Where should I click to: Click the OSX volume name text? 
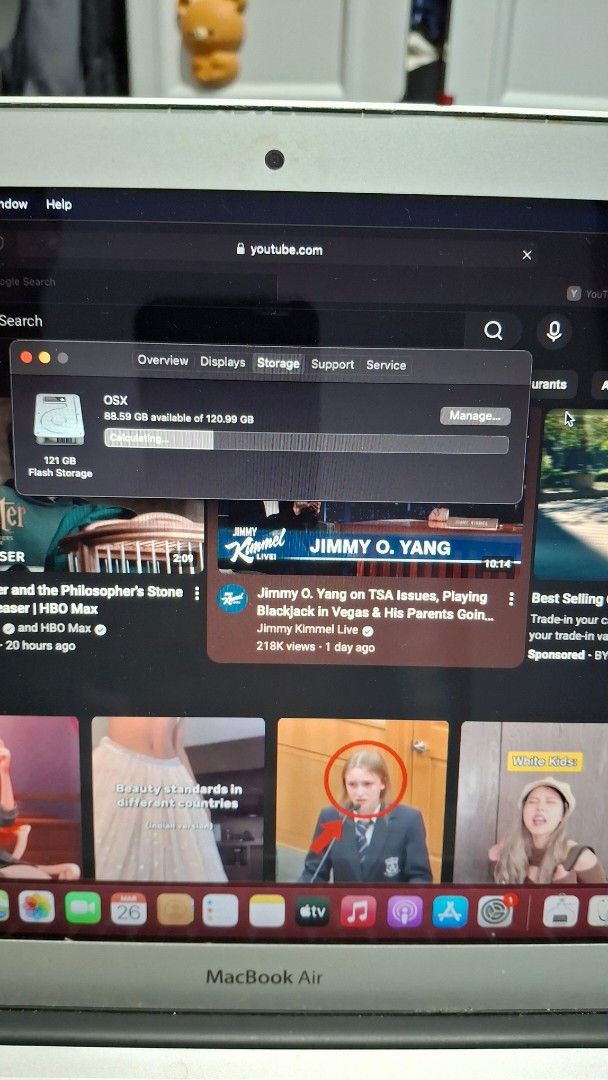click(115, 400)
